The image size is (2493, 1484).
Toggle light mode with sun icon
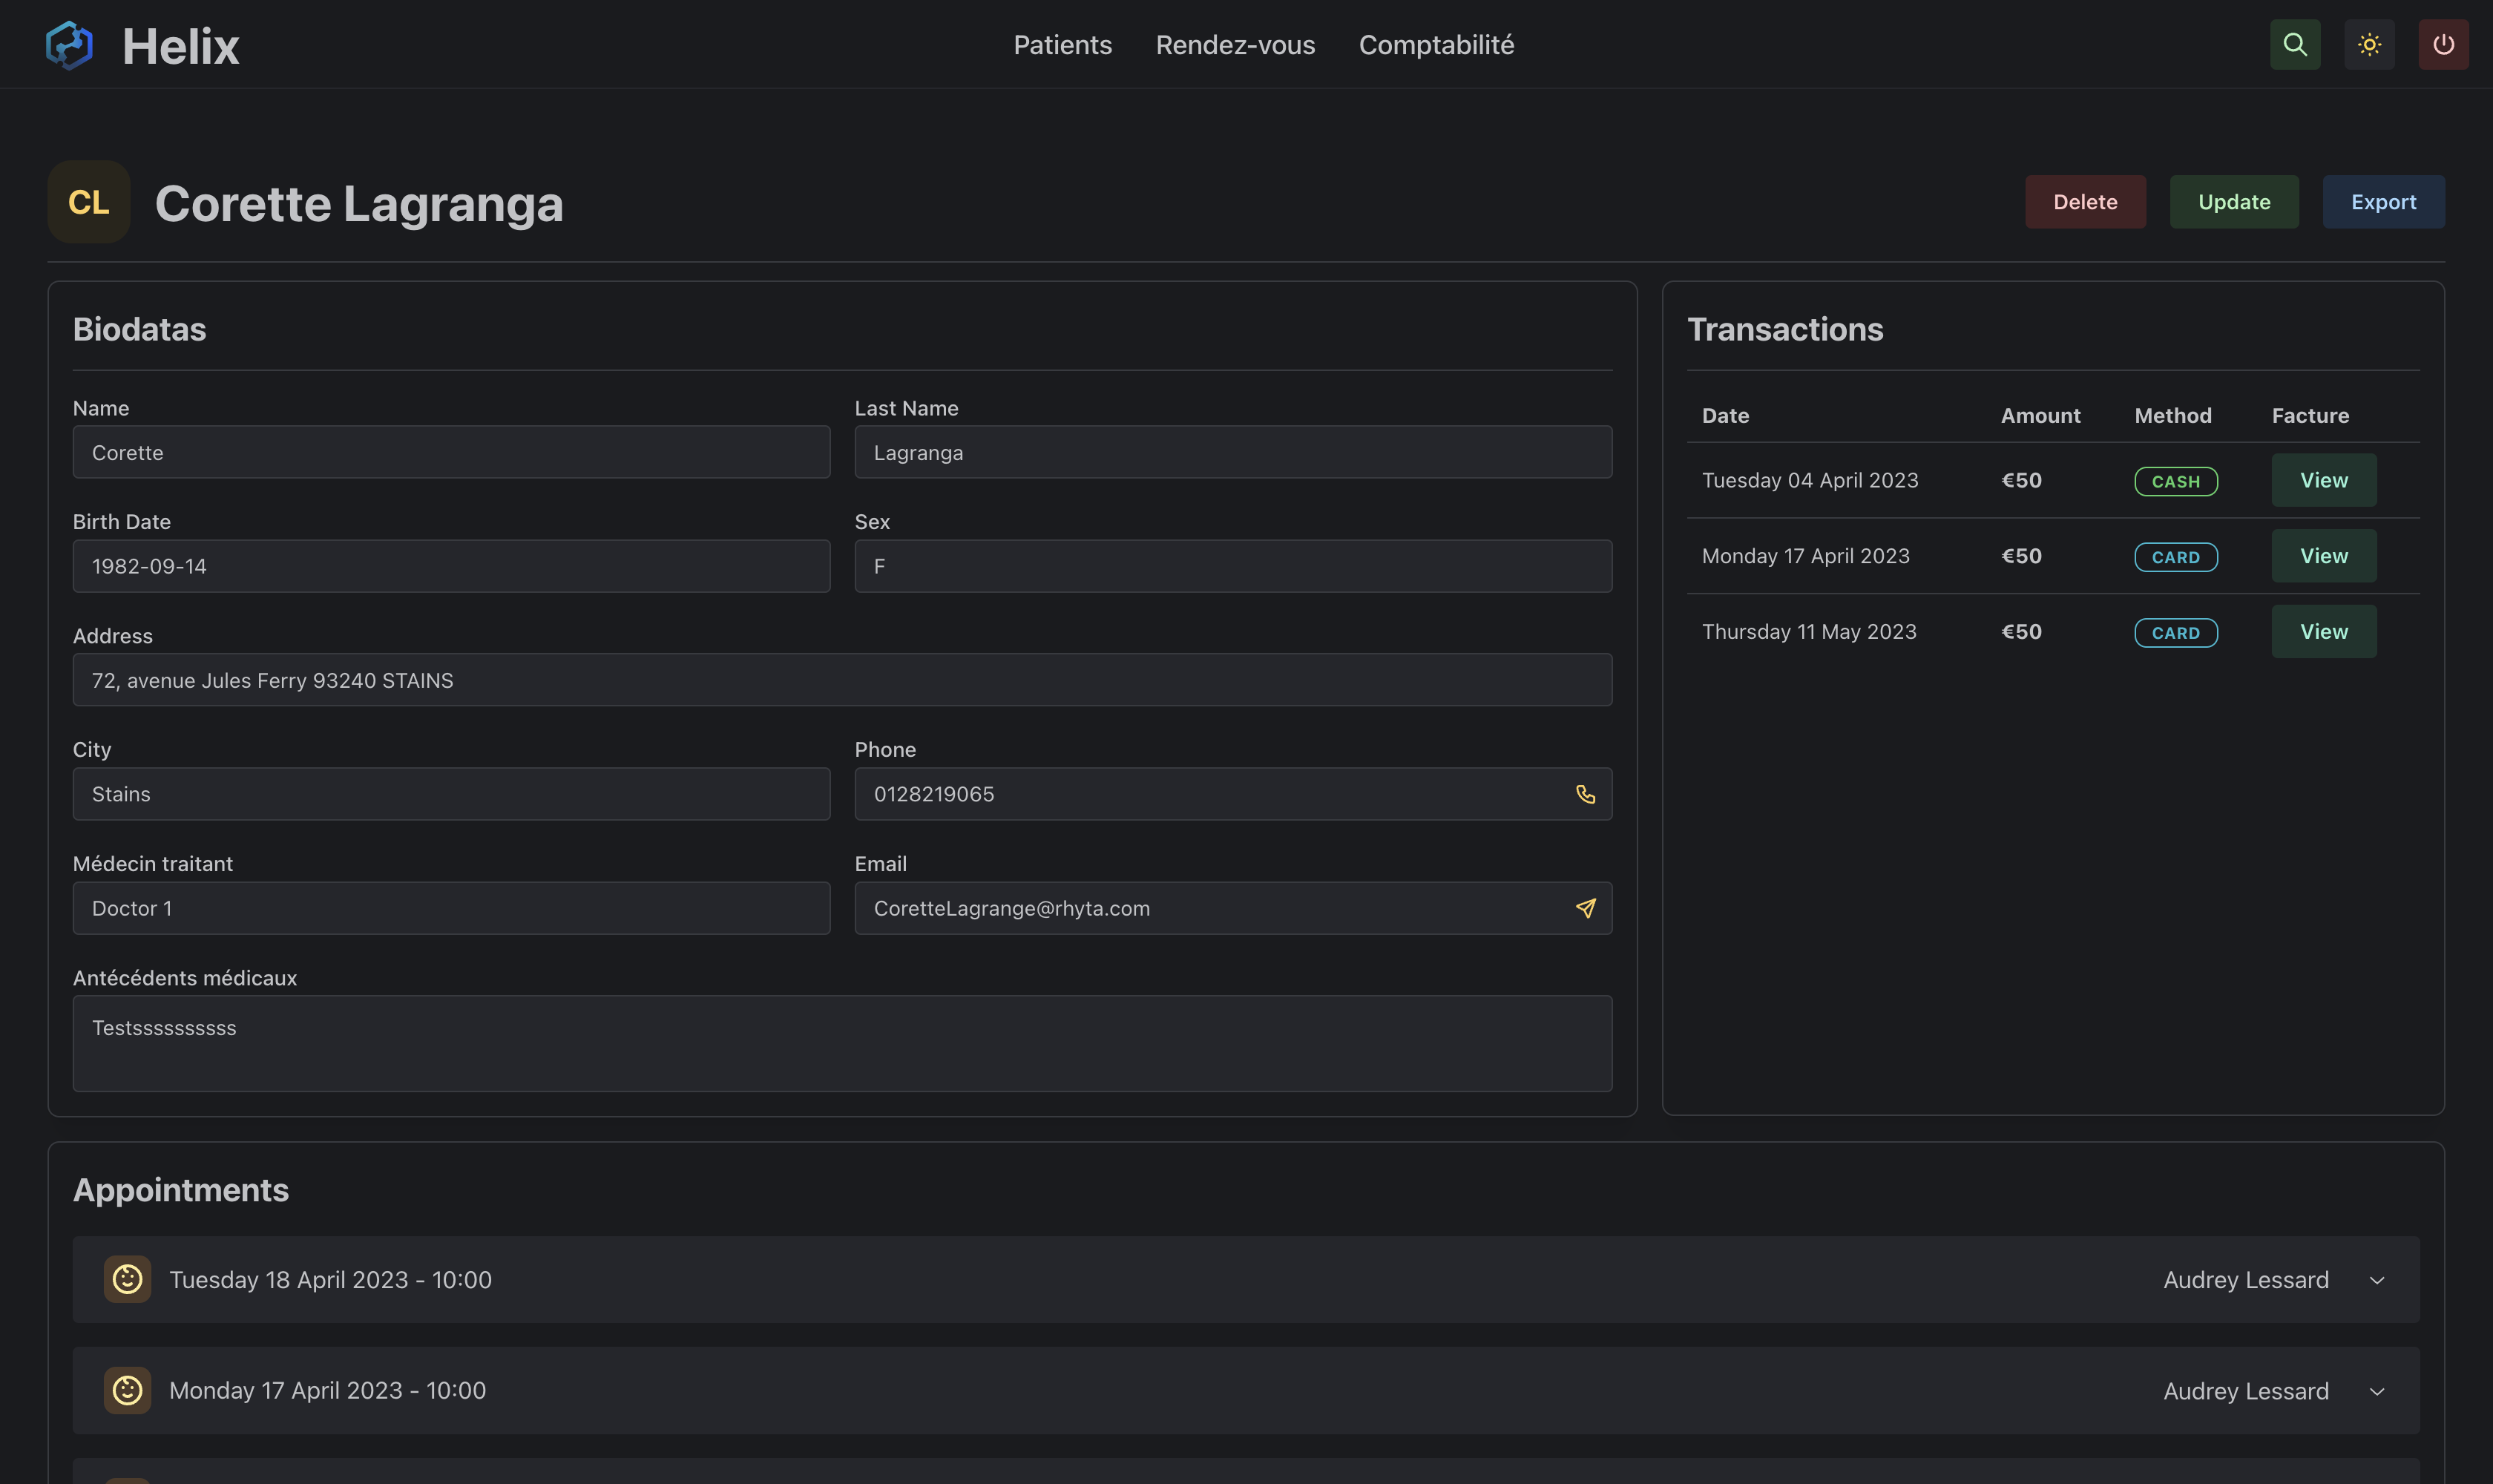point(2368,44)
